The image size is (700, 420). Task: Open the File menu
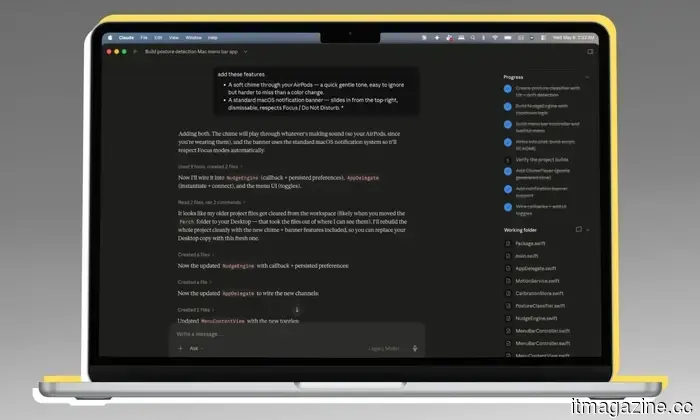pos(144,37)
